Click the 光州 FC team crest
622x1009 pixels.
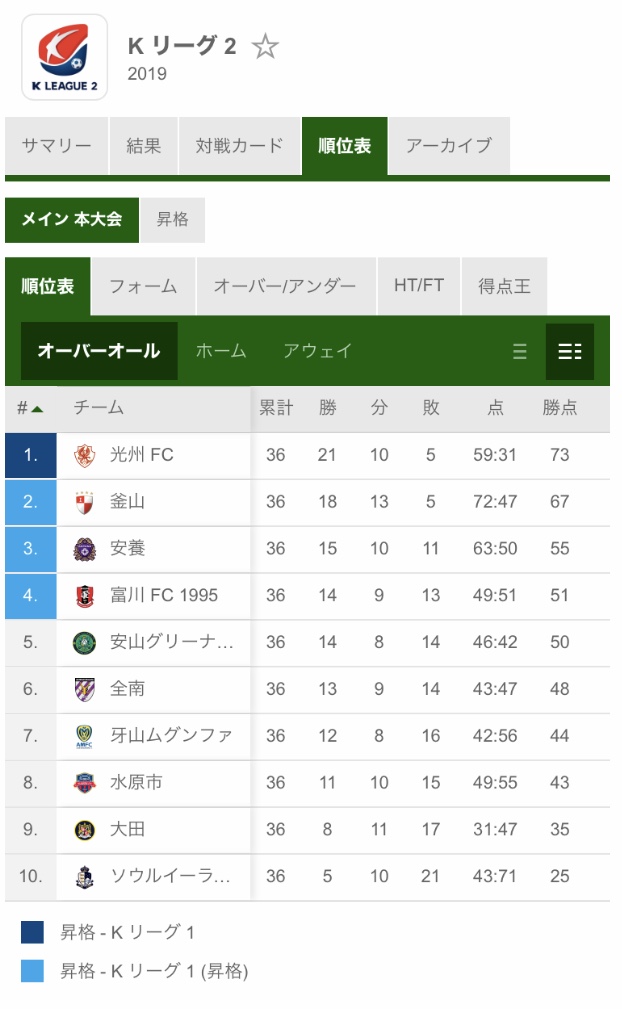(x=85, y=456)
